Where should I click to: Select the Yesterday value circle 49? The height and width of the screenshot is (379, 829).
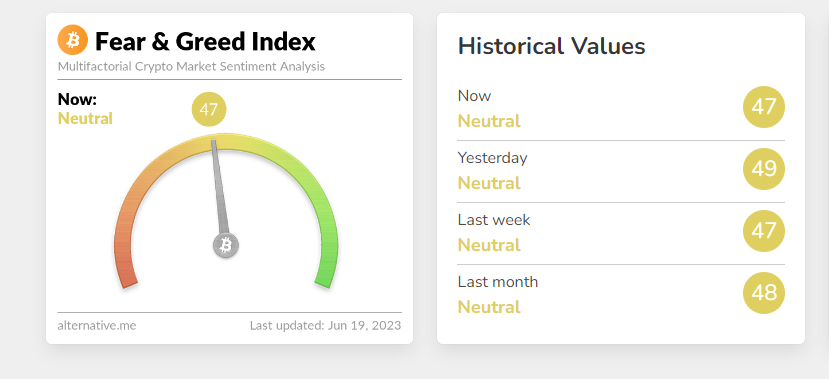[x=764, y=169]
